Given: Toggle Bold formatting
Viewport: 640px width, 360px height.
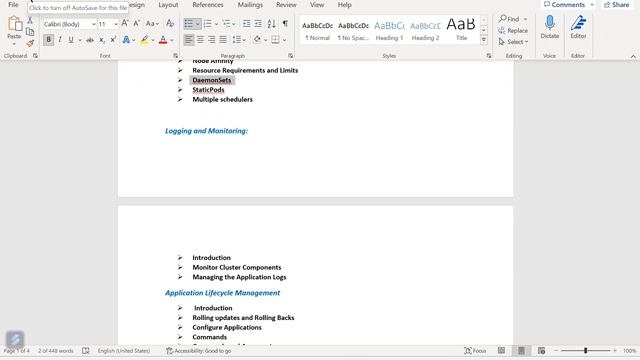Looking at the screenshot, I should tap(49, 40).
